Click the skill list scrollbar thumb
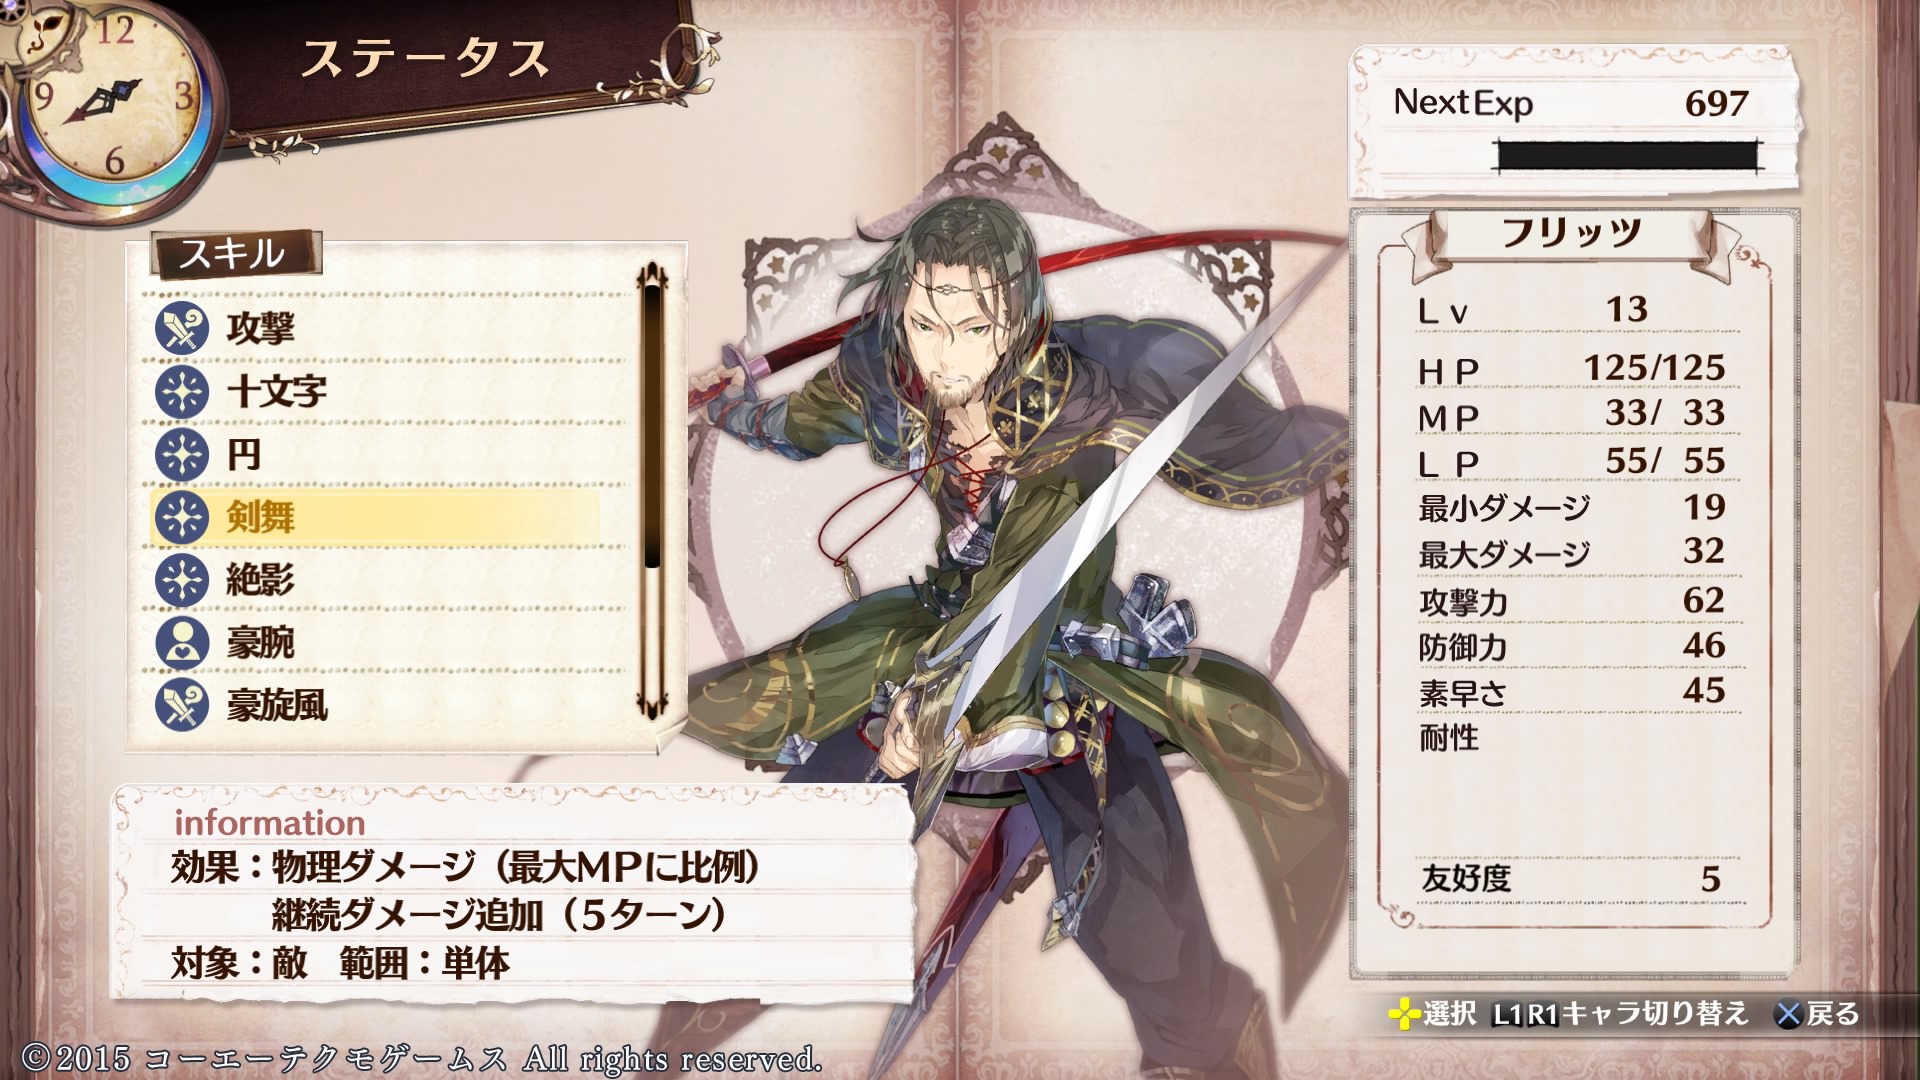This screenshot has height=1080, width=1920. pos(652,427)
